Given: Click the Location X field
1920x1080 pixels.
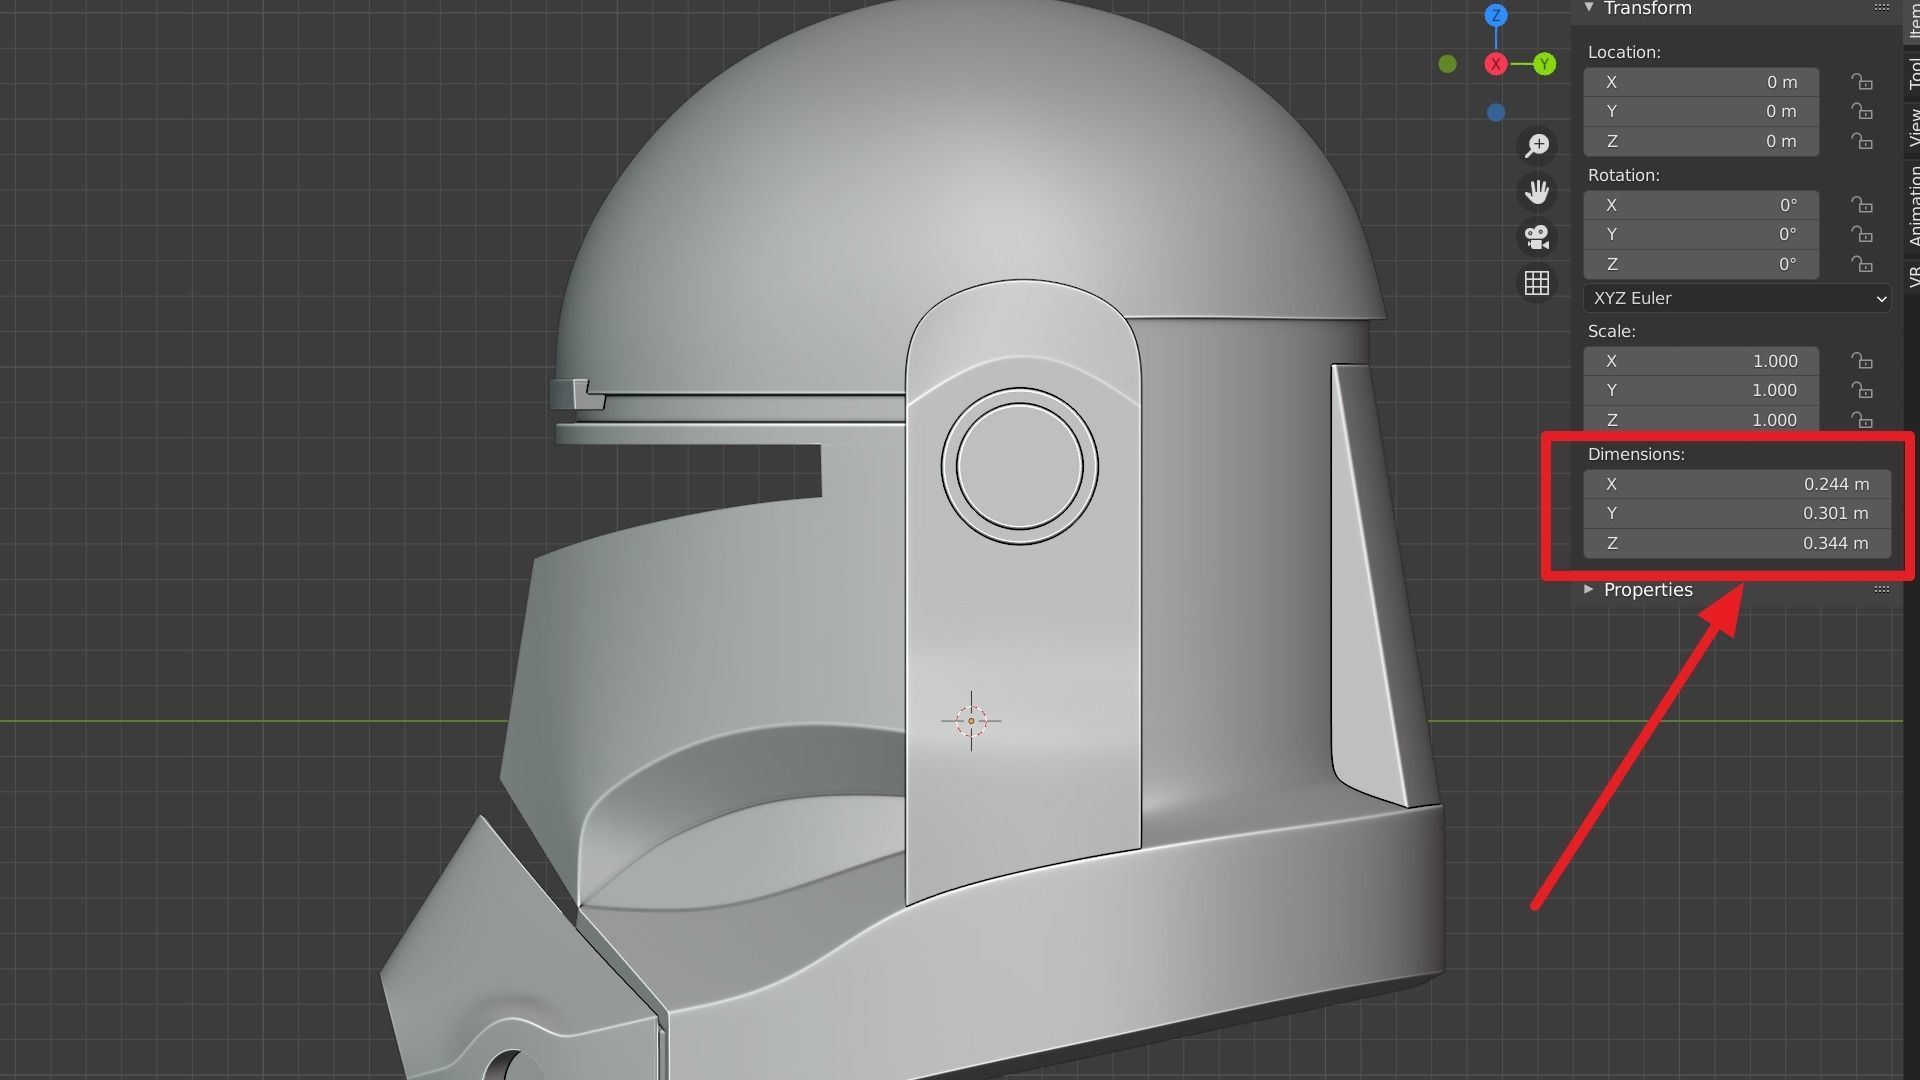Looking at the screenshot, I should tap(1701, 82).
